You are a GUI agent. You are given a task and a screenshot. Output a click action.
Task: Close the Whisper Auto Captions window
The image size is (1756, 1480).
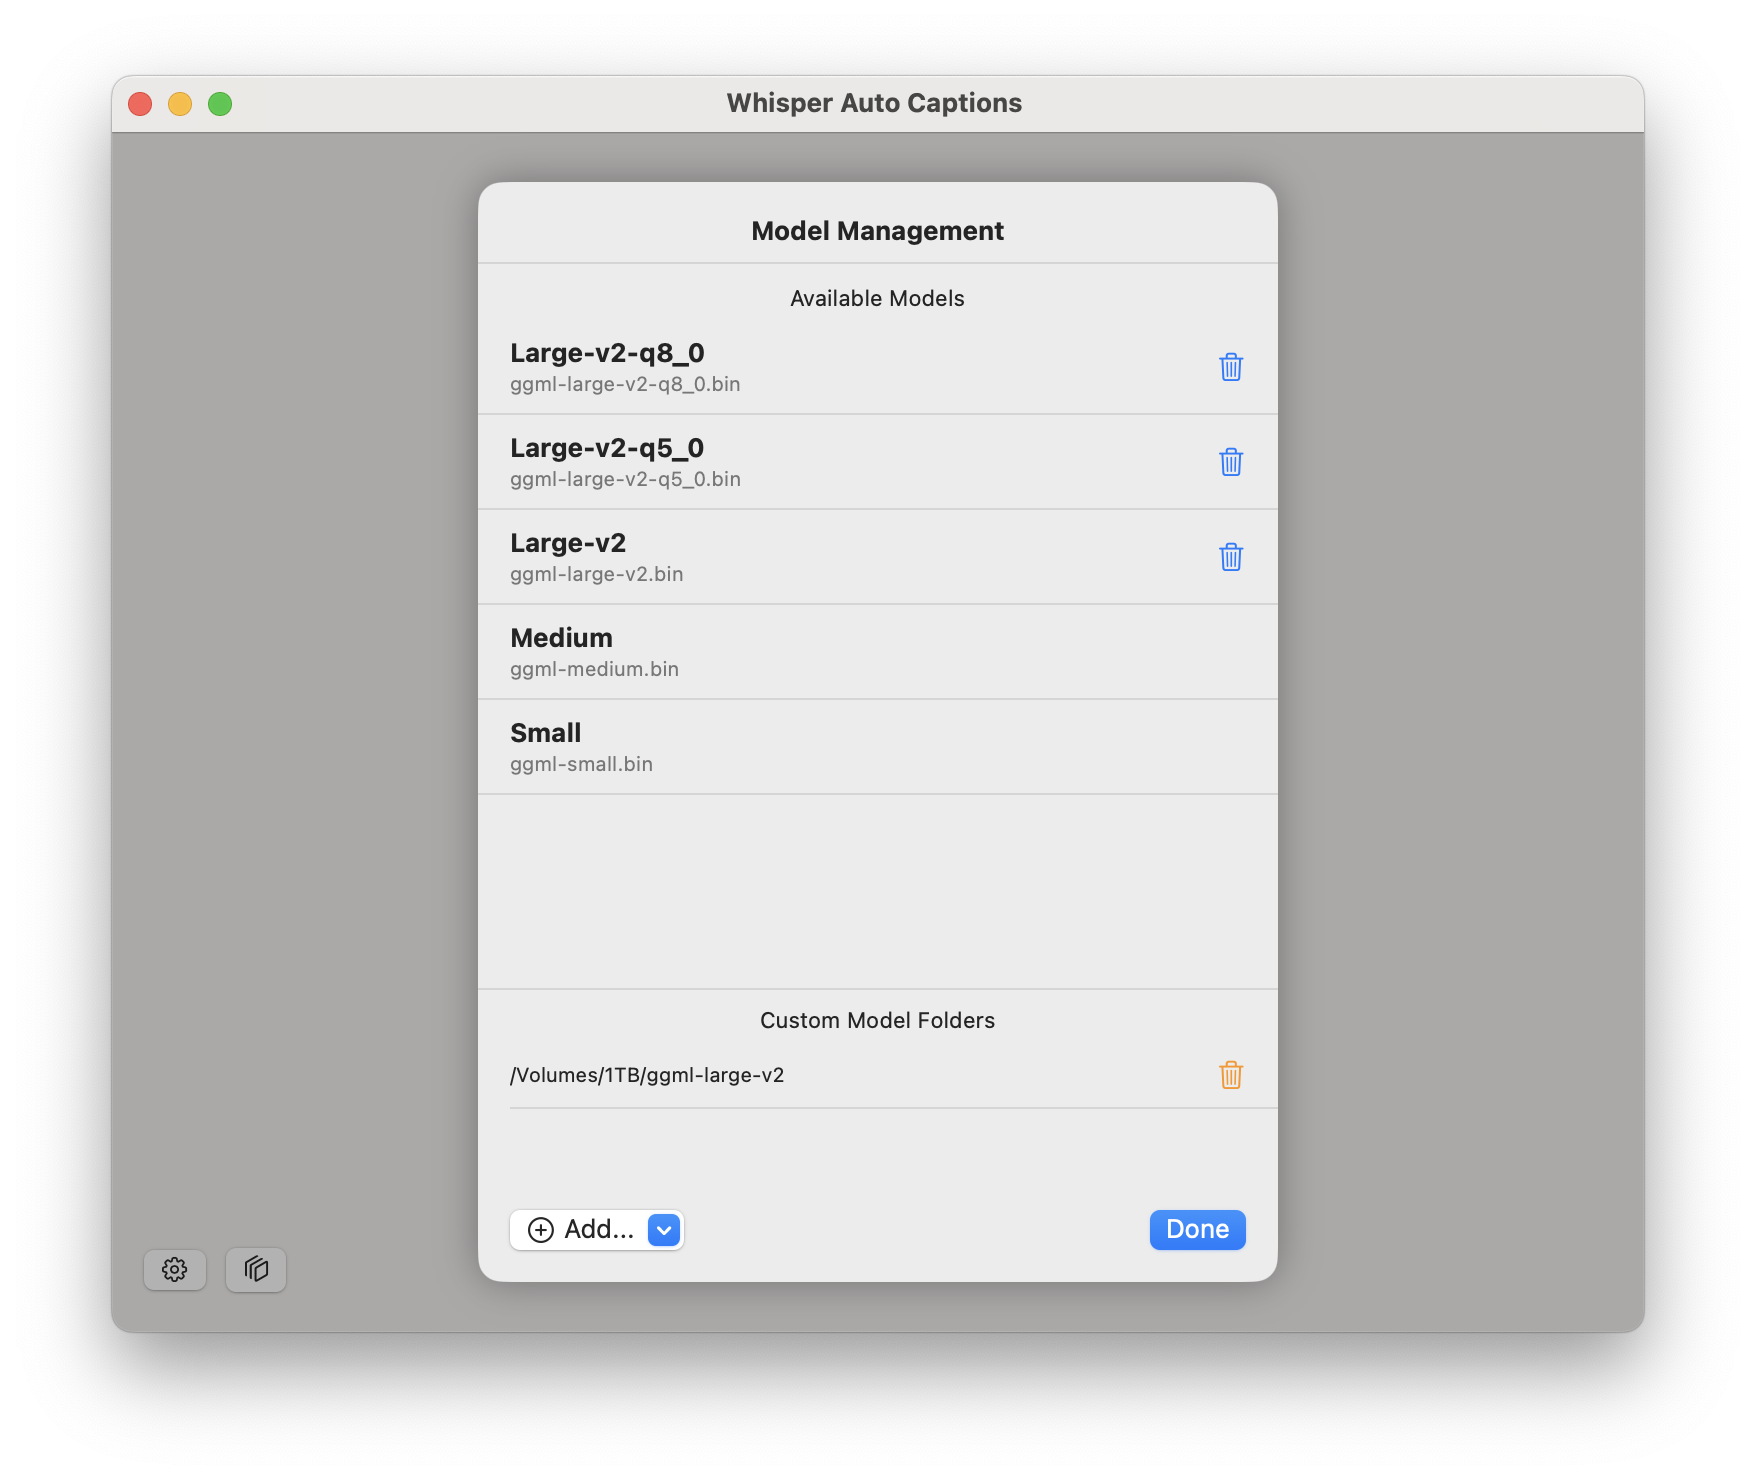[x=140, y=104]
